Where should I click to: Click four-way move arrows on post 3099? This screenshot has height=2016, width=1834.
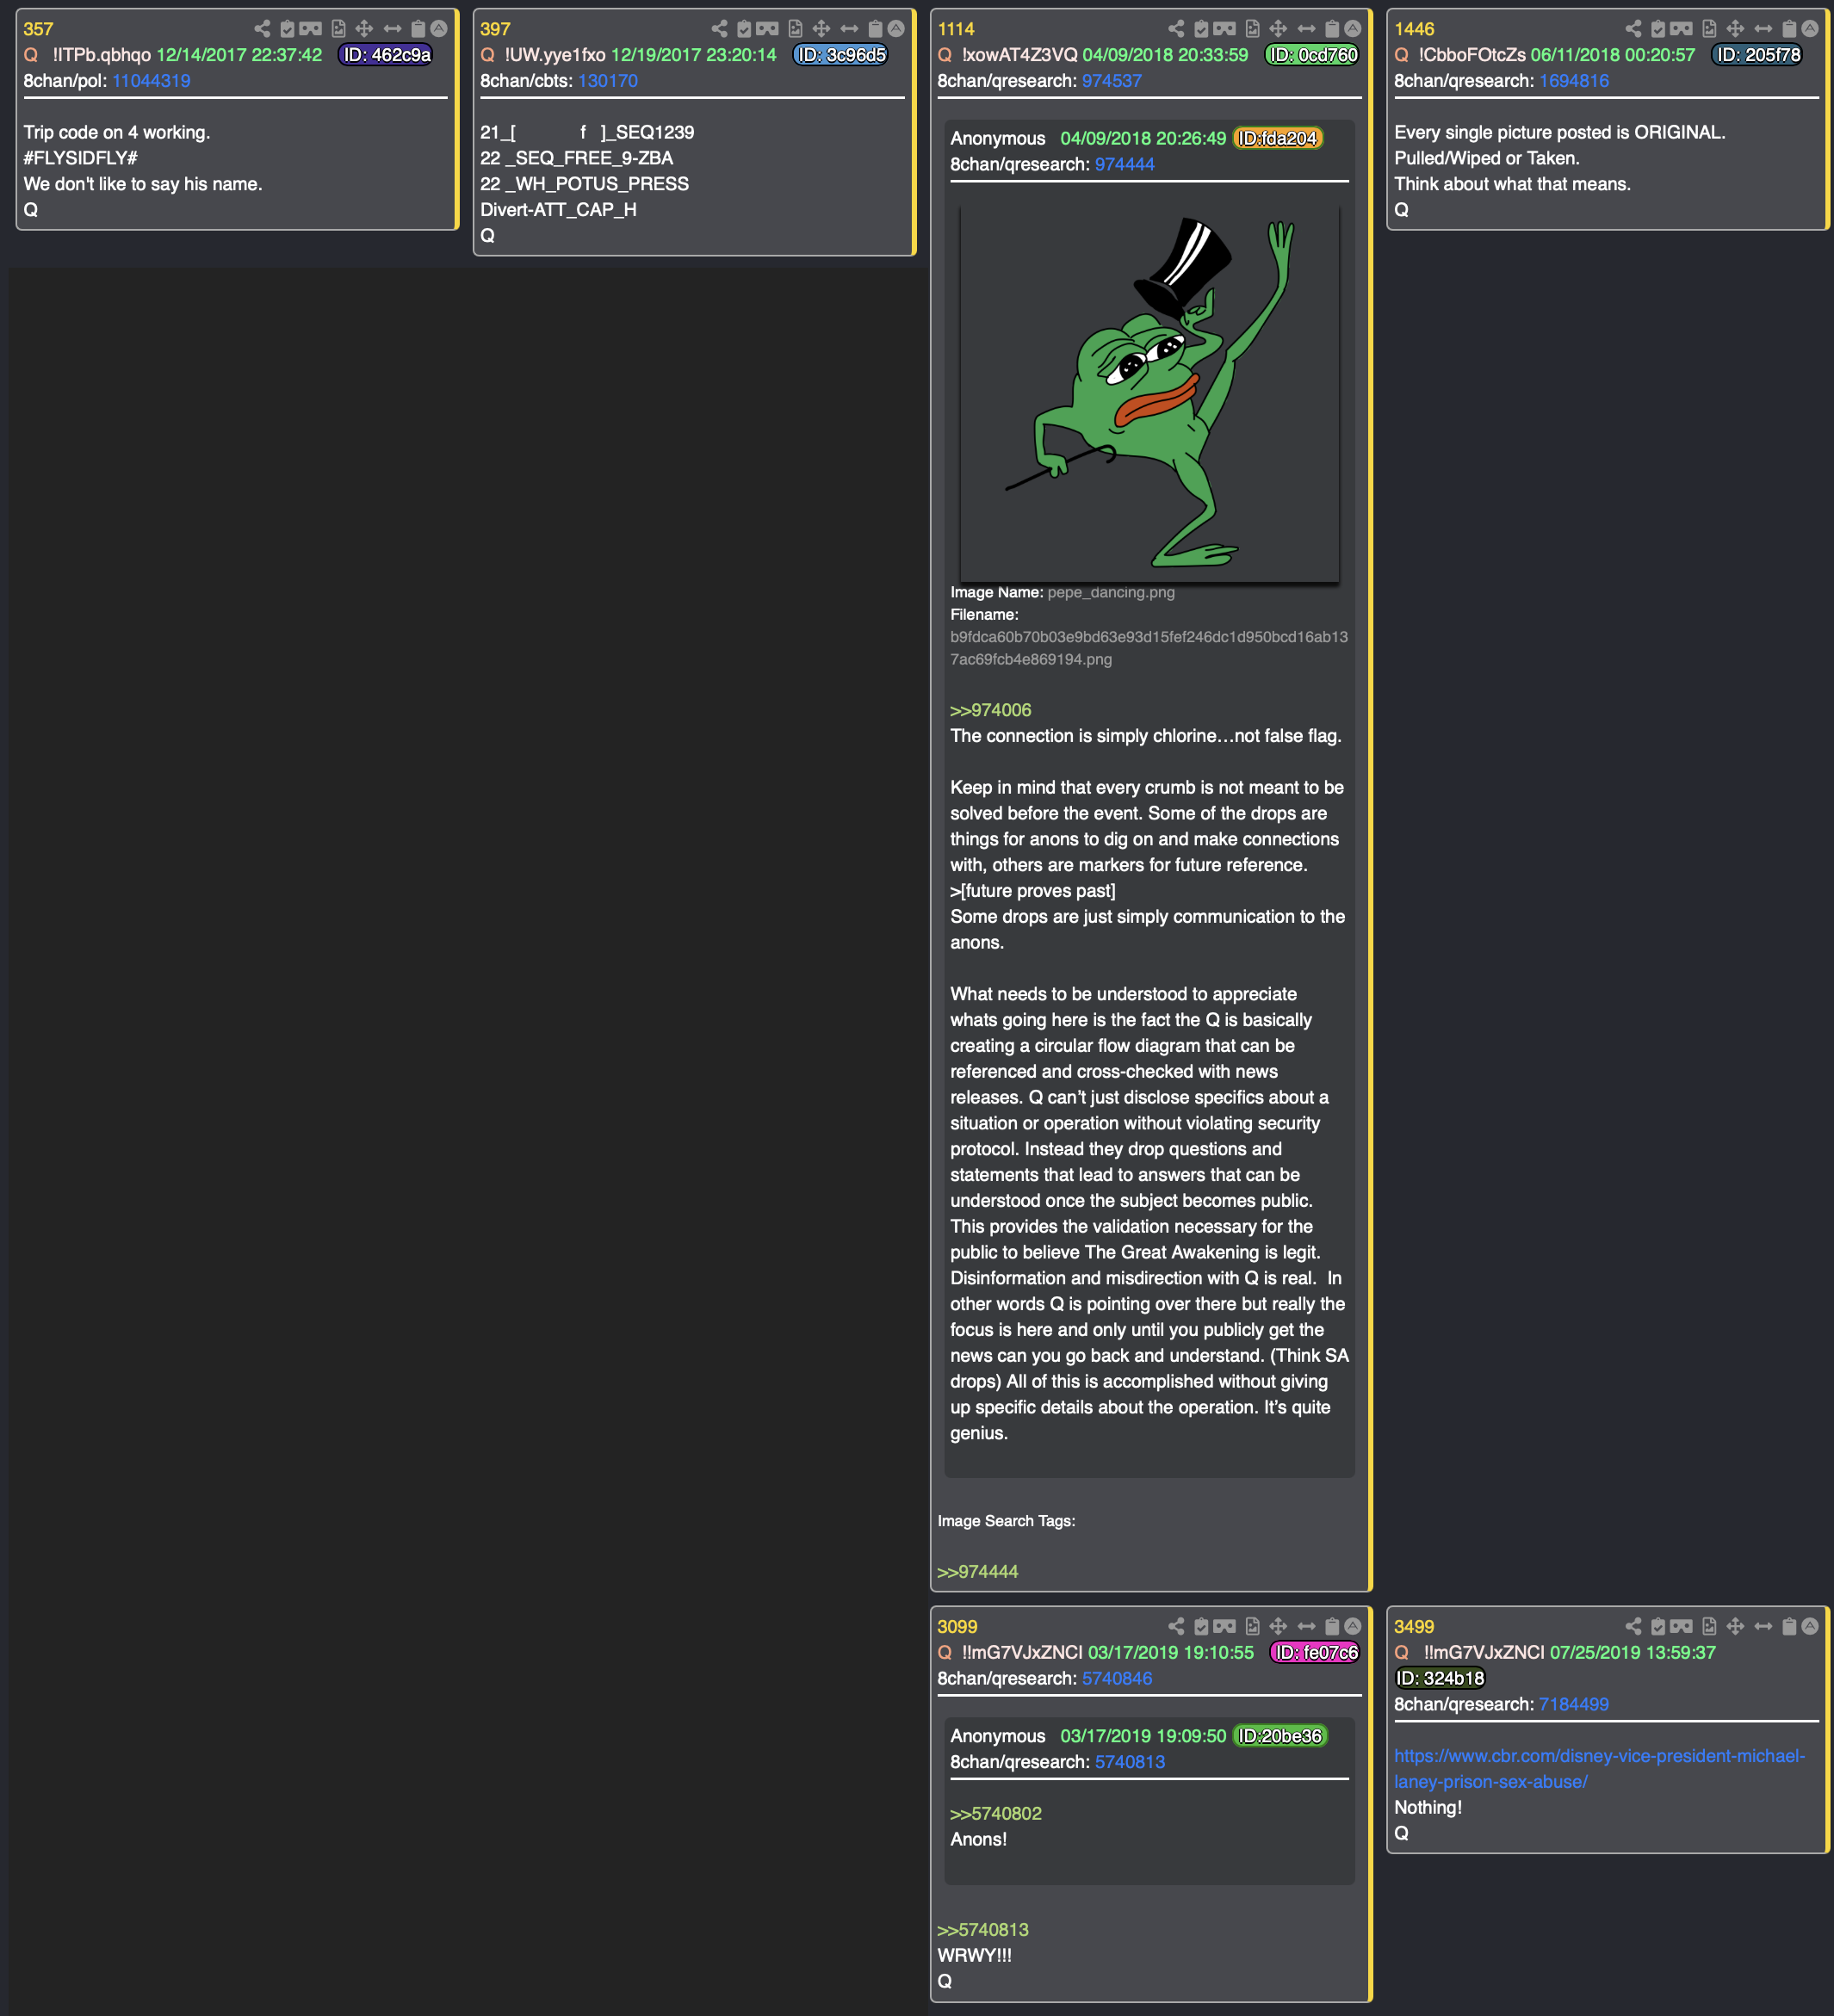(x=1278, y=1627)
